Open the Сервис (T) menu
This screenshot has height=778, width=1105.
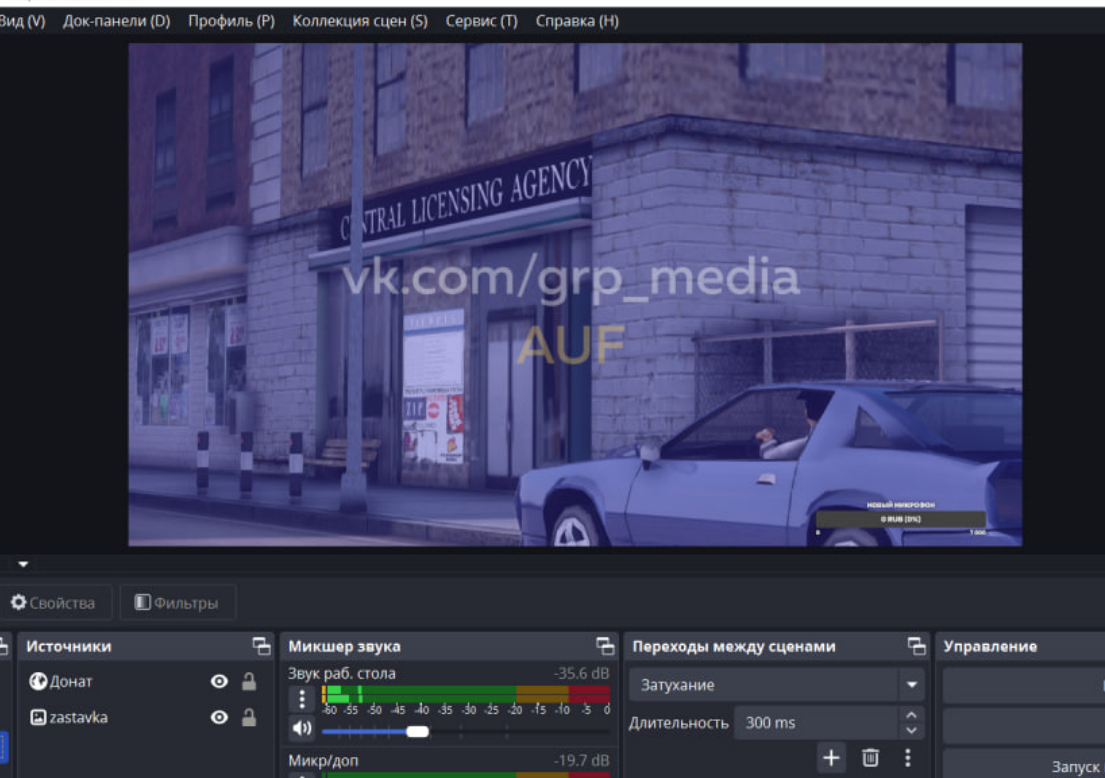coord(481,21)
